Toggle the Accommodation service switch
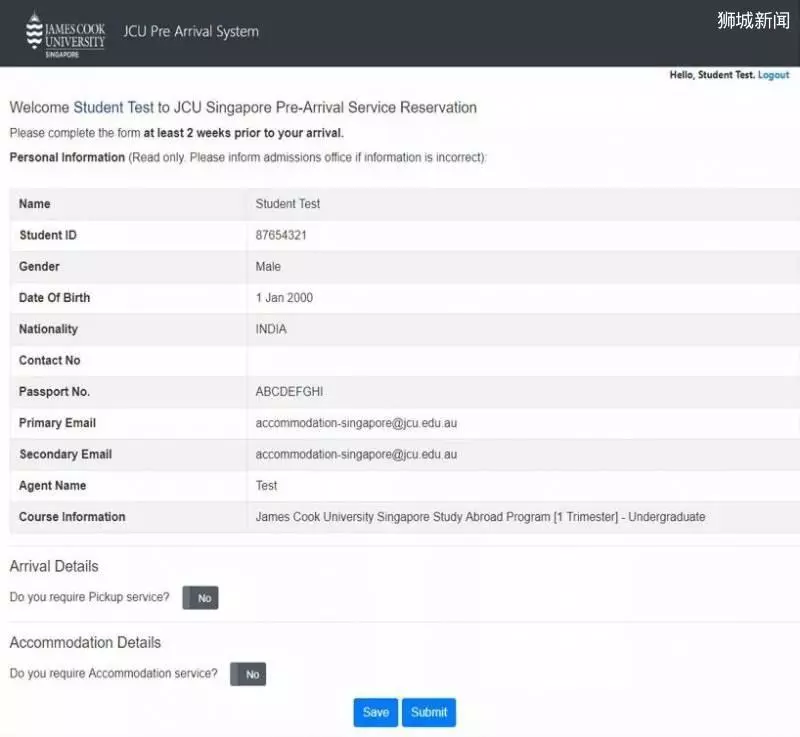Image resolution: width=800 pixels, height=737 pixels. pos(248,674)
